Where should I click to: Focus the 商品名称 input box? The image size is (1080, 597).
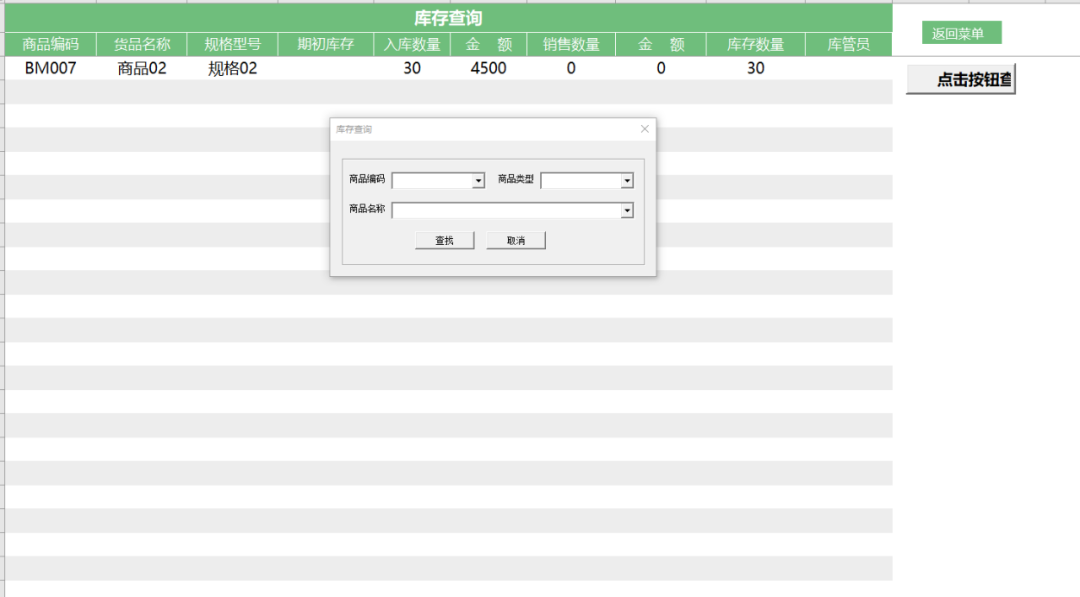[x=506, y=211]
